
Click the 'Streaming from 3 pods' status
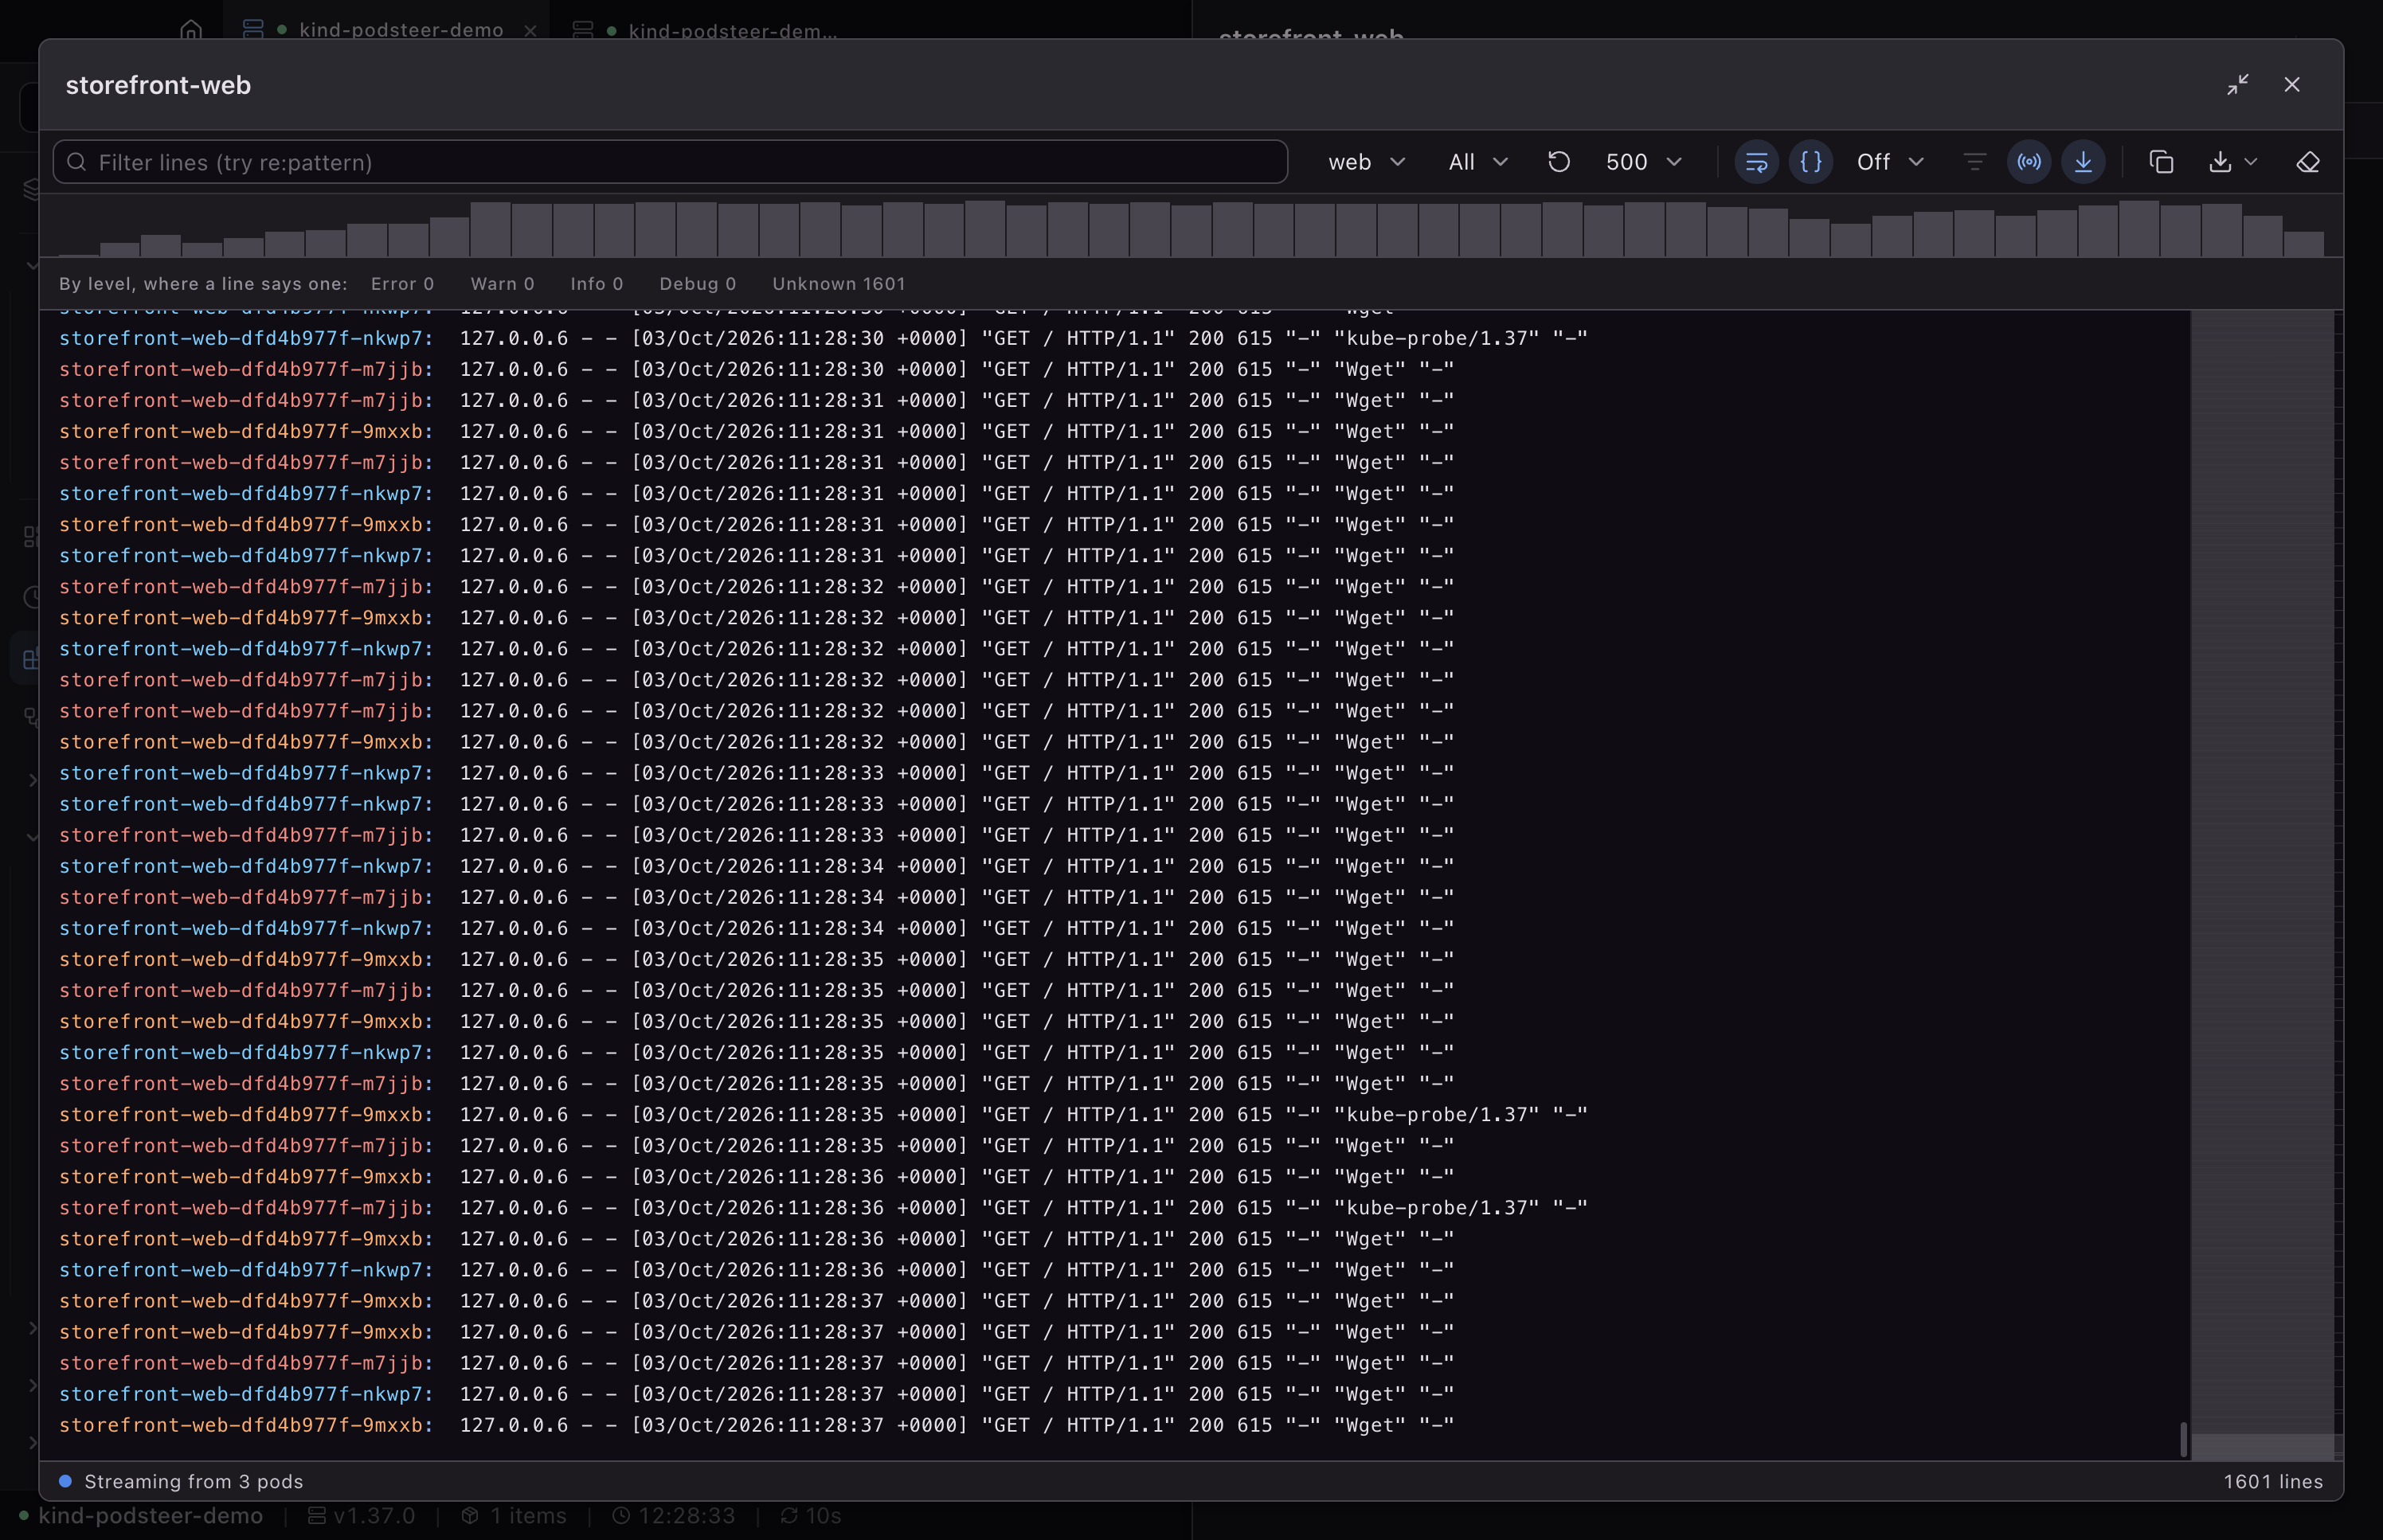pos(181,1481)
